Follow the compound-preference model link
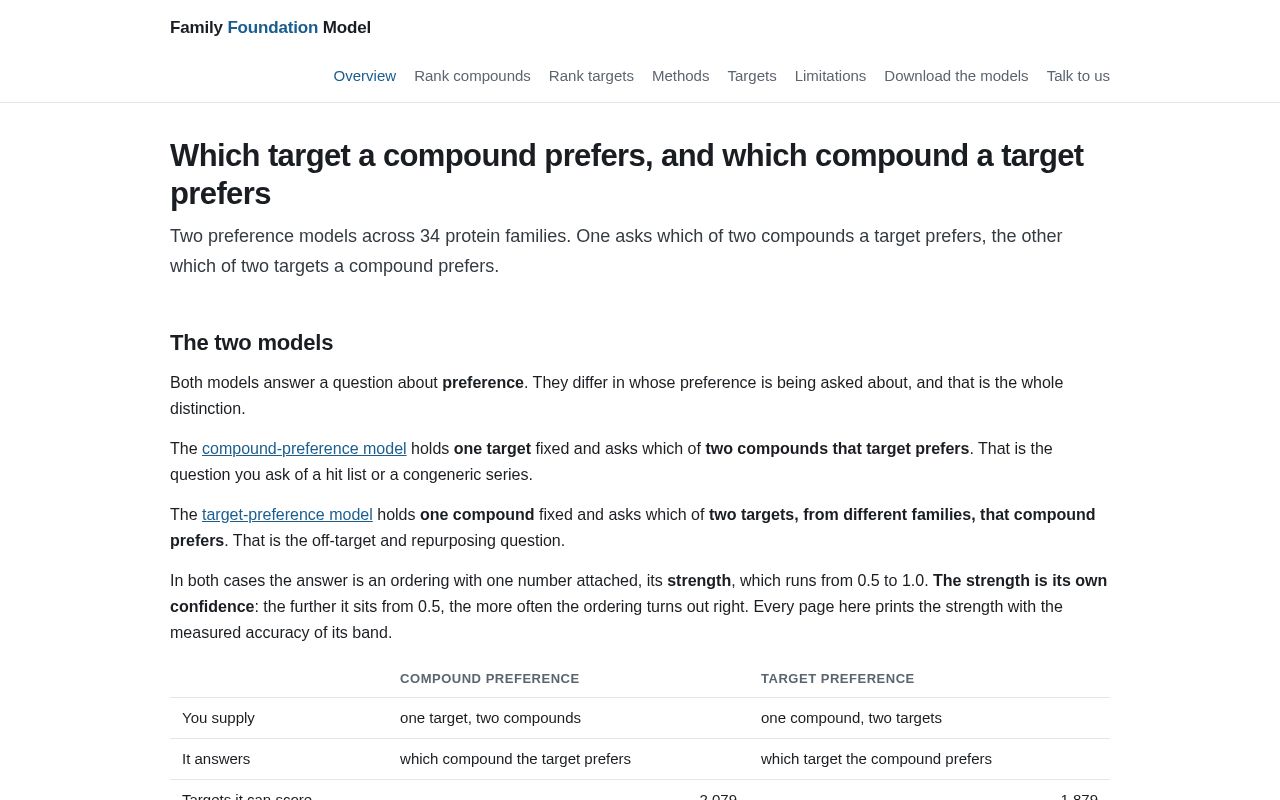 coord(304,449)
